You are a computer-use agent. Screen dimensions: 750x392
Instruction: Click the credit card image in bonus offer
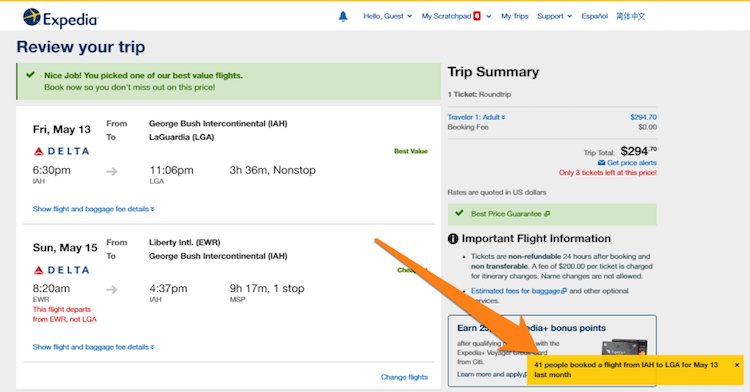(624, 347)
